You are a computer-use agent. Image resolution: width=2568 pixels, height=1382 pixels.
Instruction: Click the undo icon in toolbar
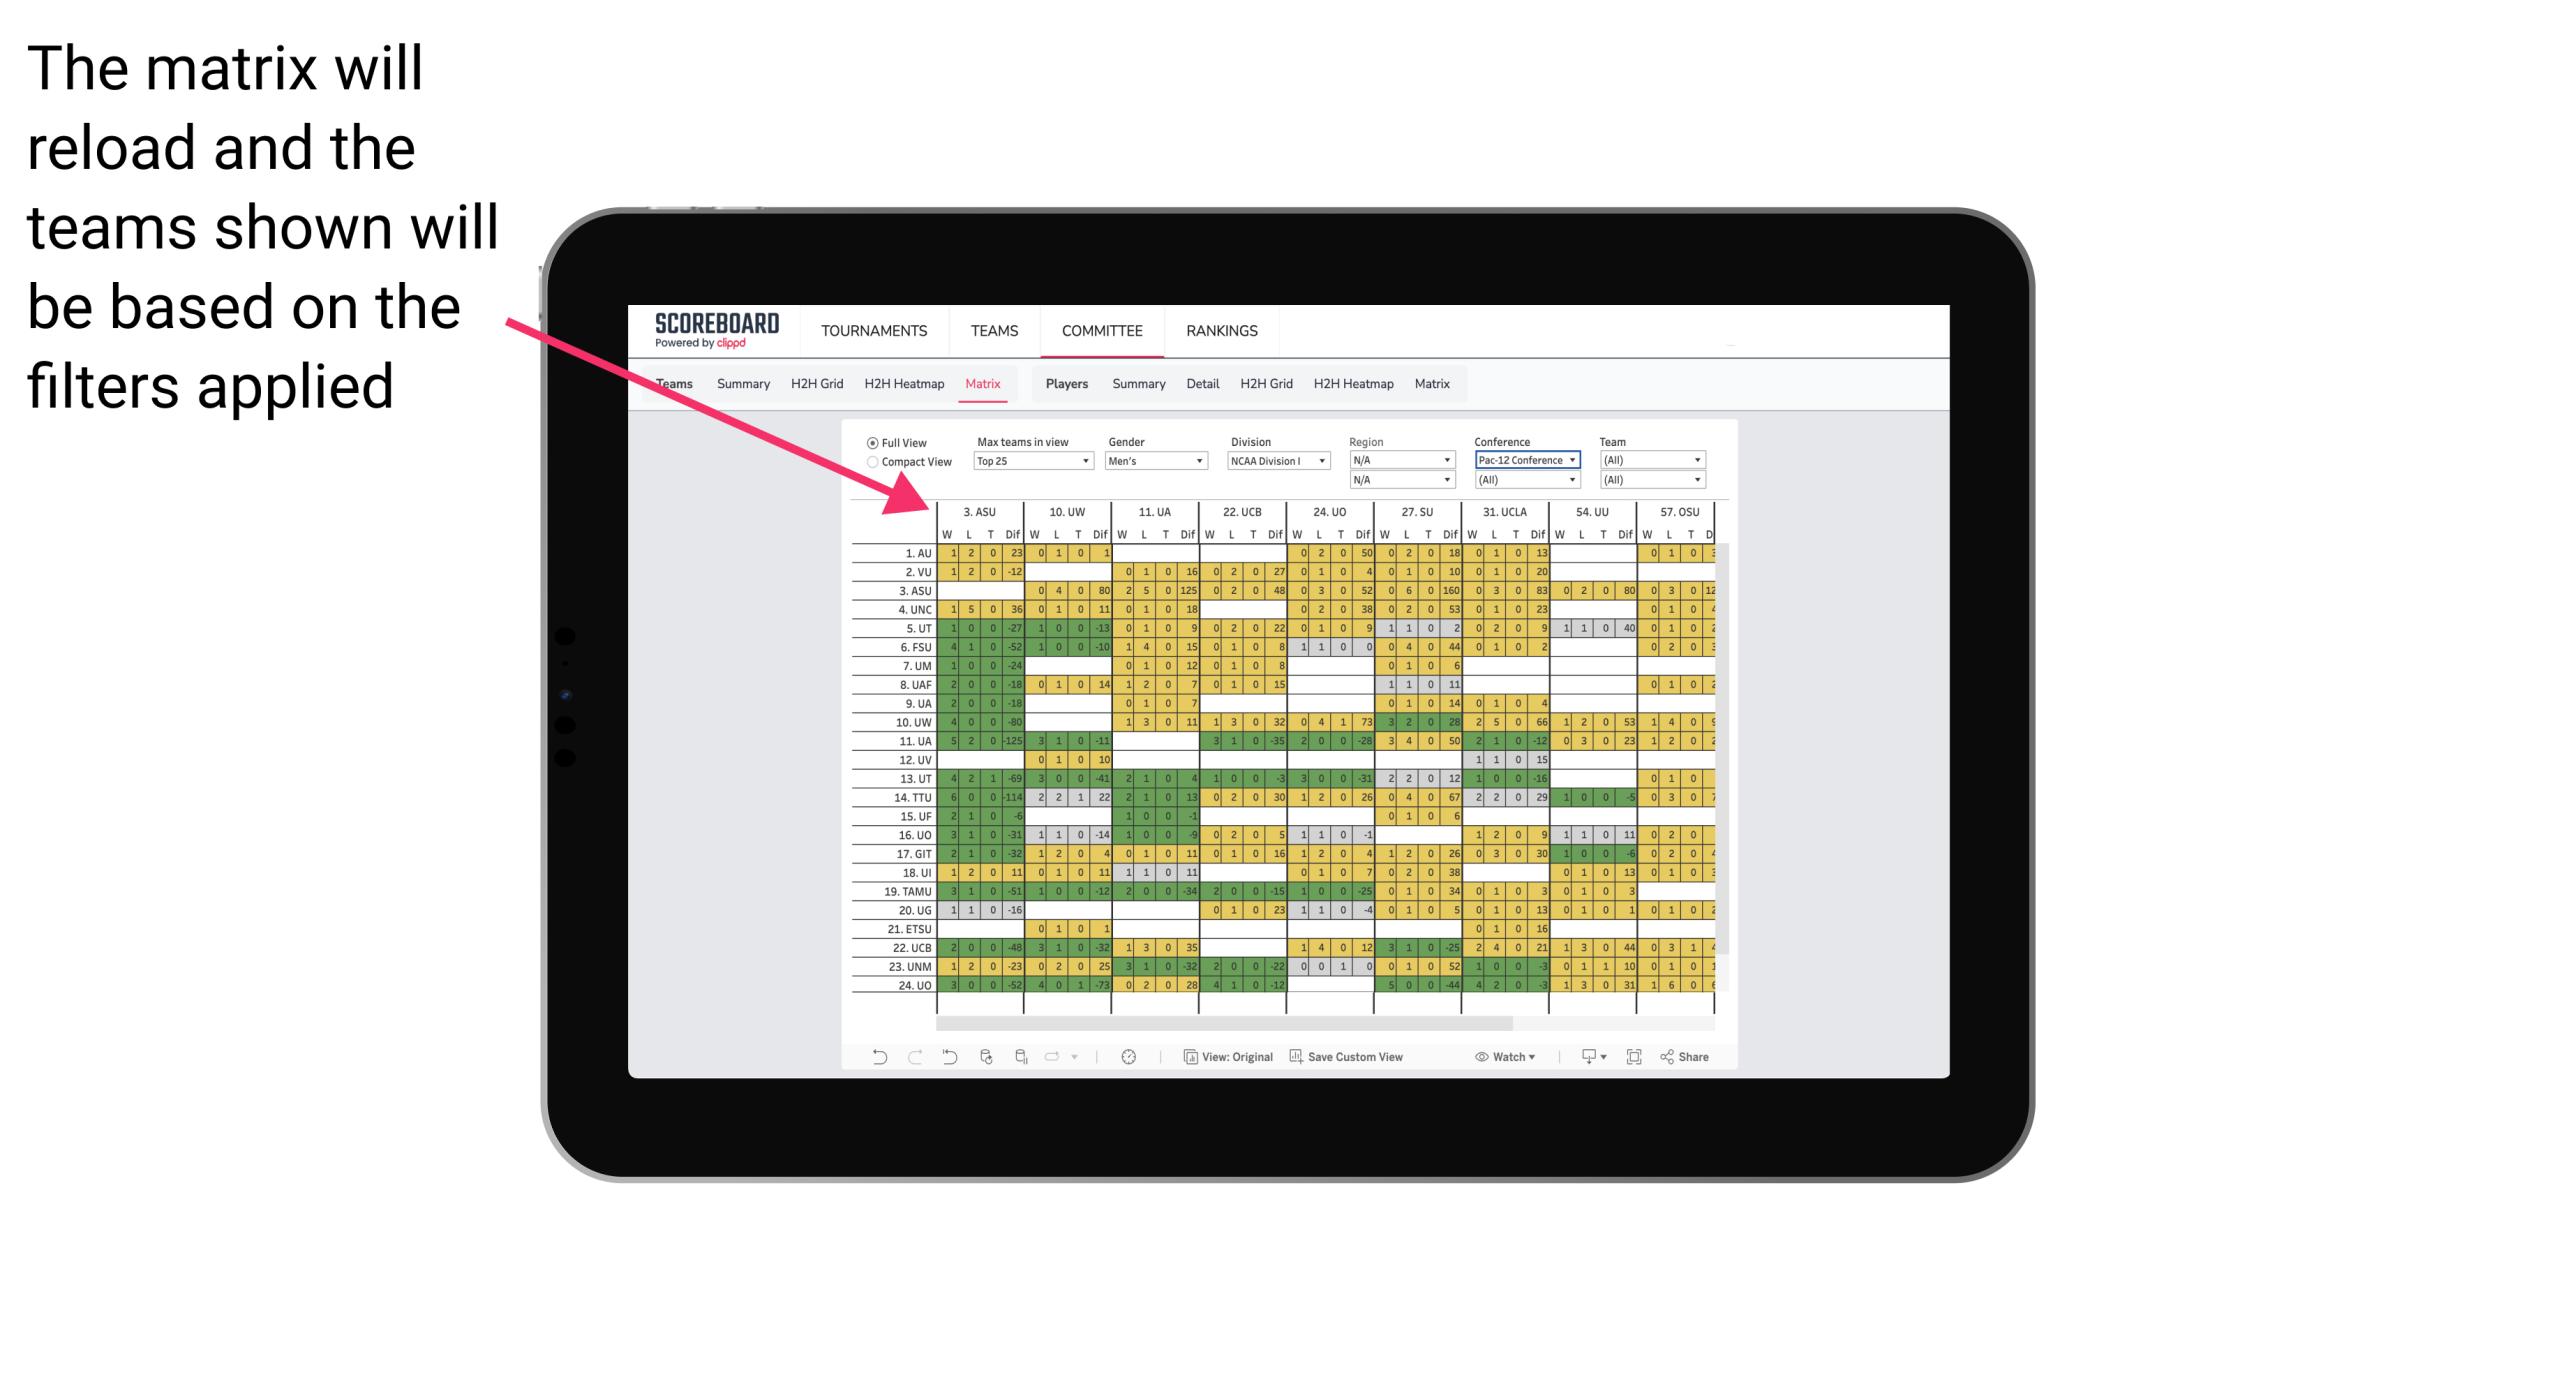pyautogui.click(x=876, y=1059)
